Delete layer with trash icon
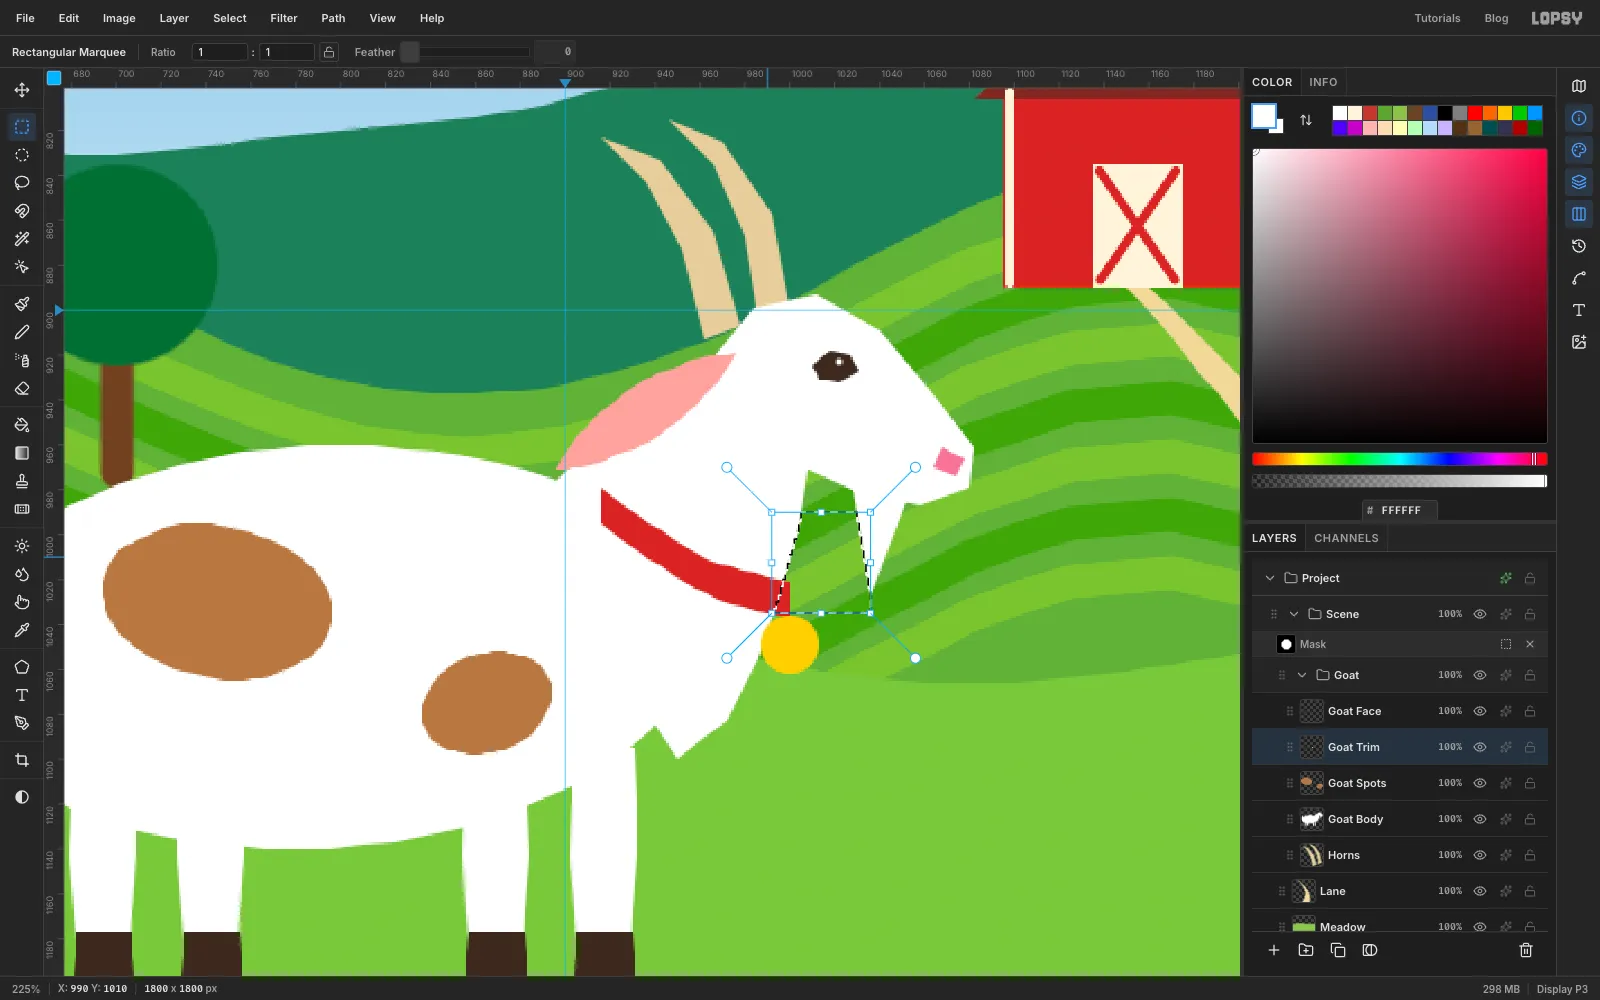Viewport: 1600px width, 1000px height. (x=1526, y=950)
